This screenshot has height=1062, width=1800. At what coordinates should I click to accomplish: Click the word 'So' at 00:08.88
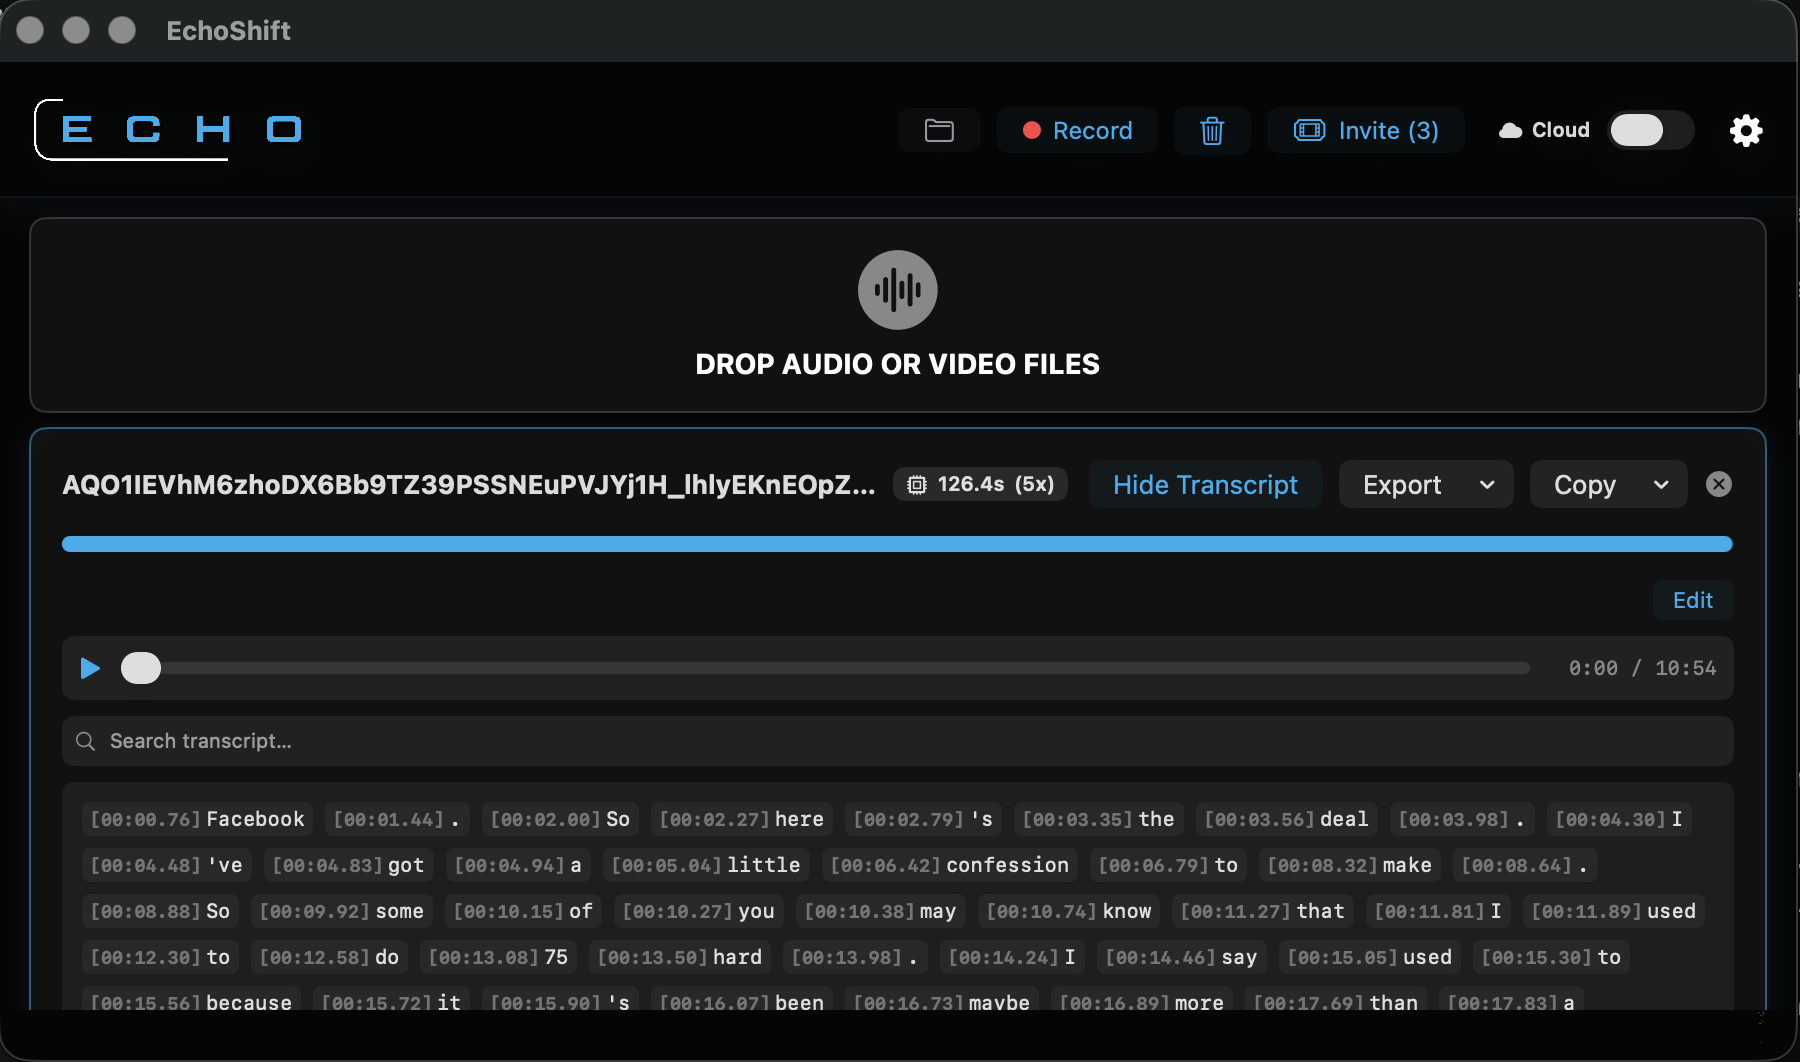160,911
